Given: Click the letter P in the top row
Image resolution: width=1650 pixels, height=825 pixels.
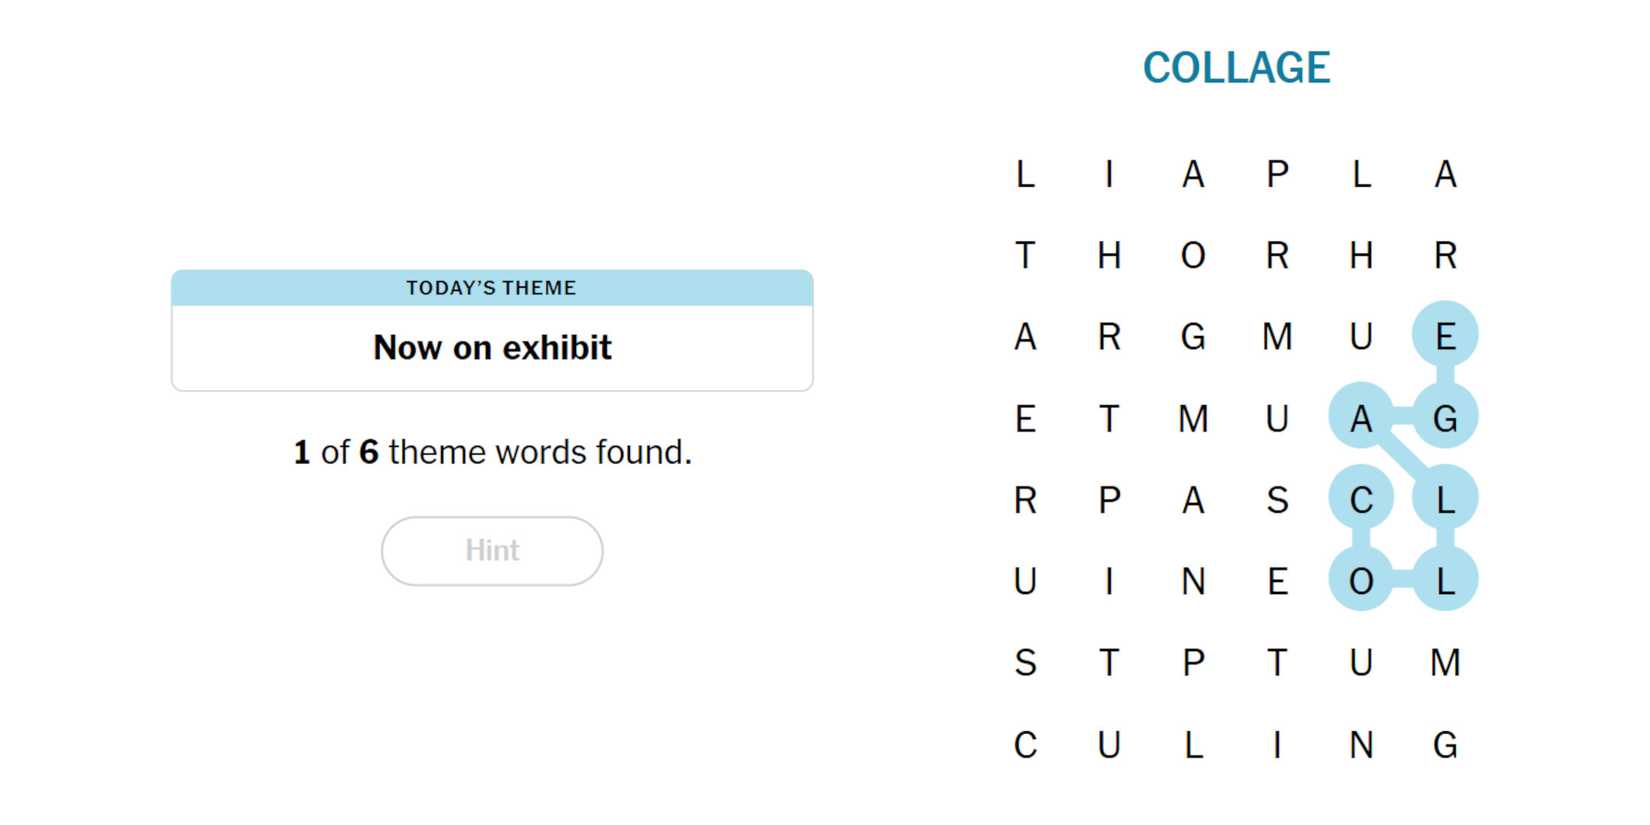Looking at the screenshot, I should 1277,174.
